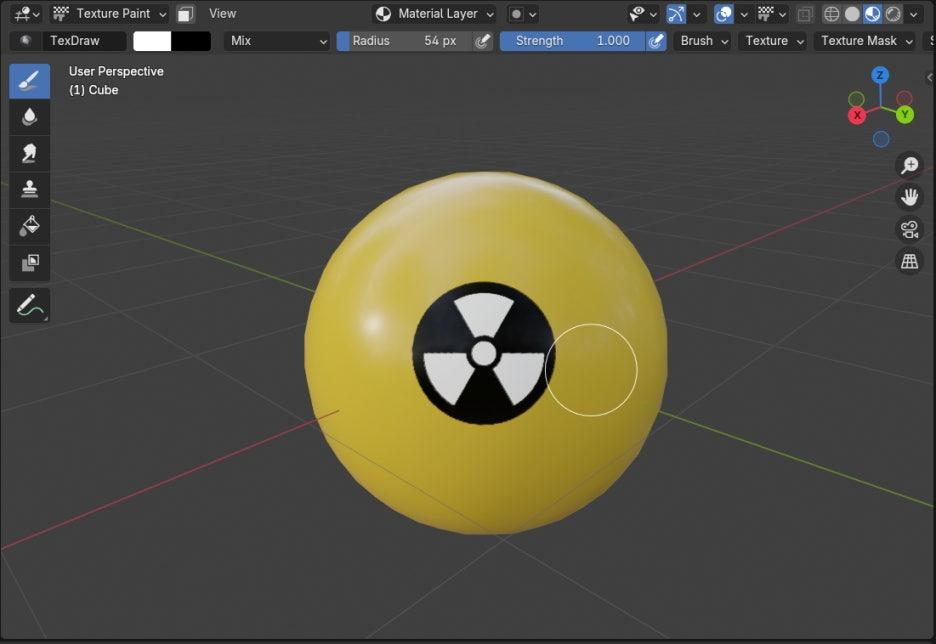Switch to wireframe viewport shading
This screenshot has width=936, height=644.
pos(831,14)
